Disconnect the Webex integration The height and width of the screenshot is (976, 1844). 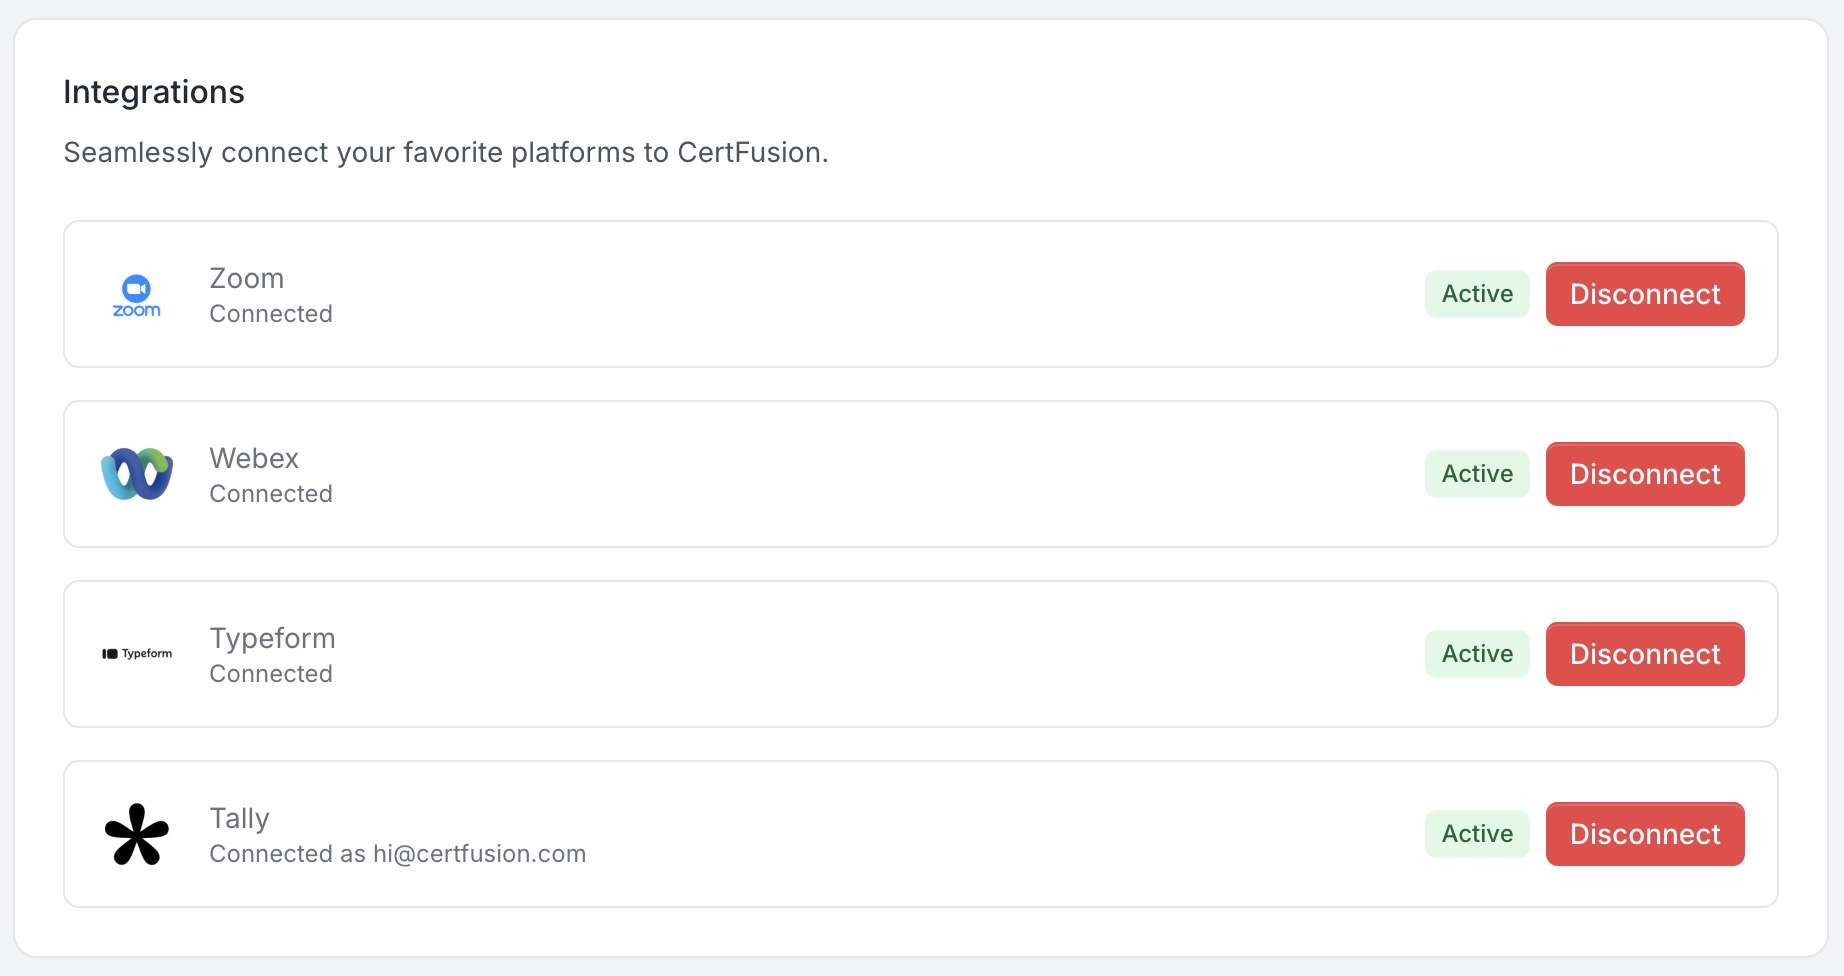point(1644,474)
